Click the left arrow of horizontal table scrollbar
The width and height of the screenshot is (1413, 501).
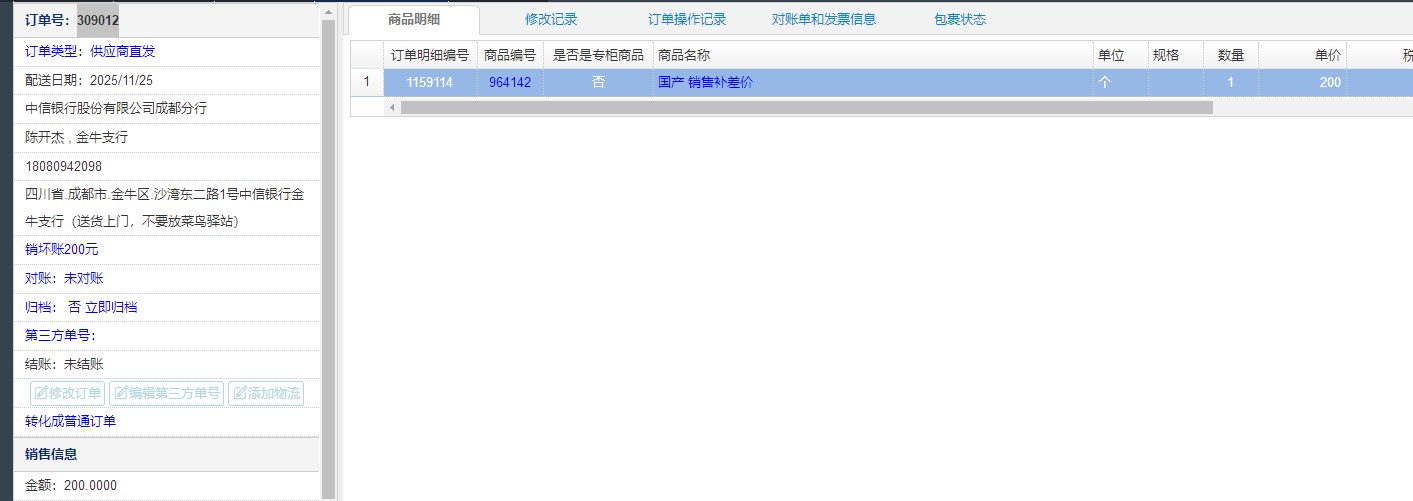[392, 107]
